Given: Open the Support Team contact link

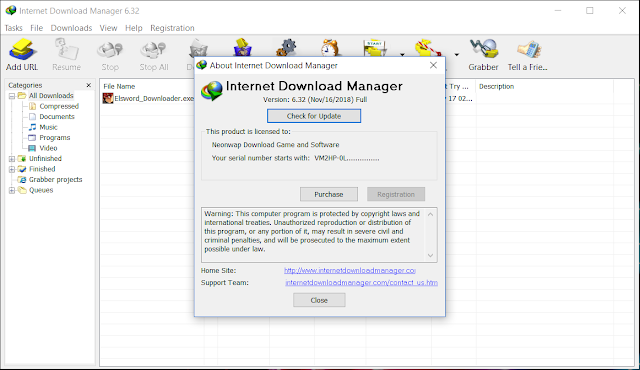Looking at the screenshot, I should tap(361, 282).
